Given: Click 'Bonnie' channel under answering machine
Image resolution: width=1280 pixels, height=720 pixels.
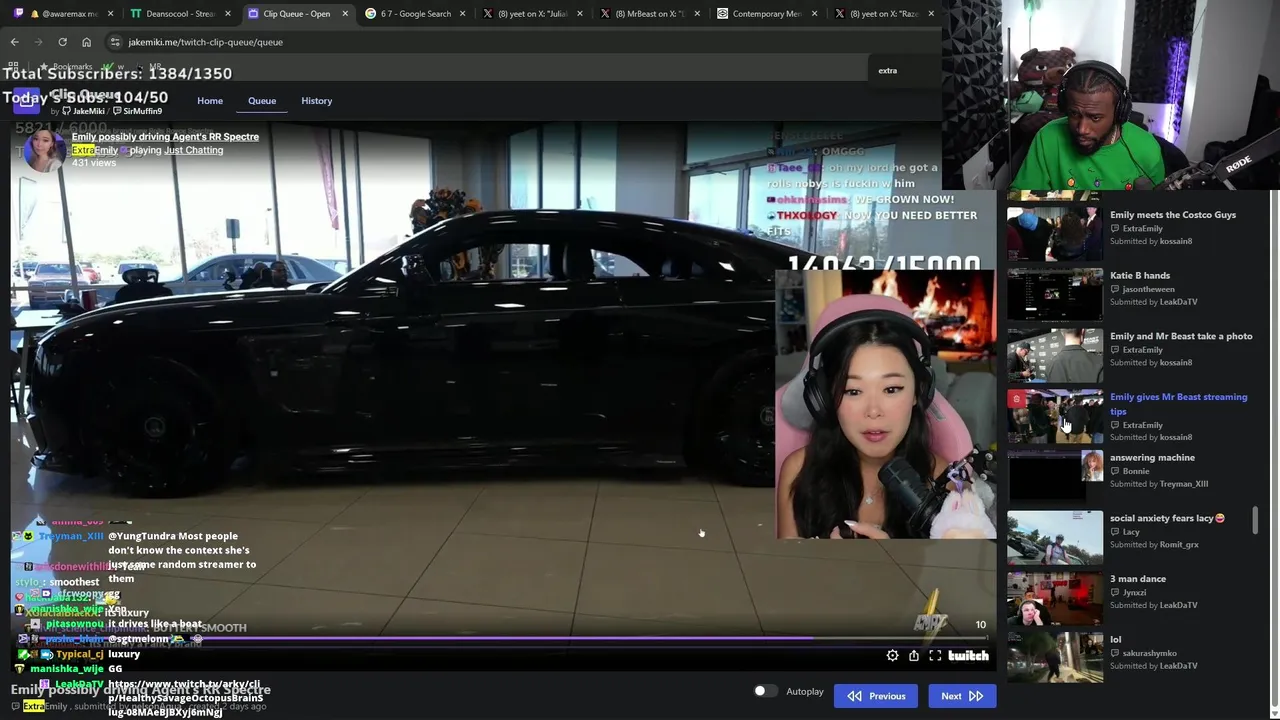Looking at the screenshot, I should coord(1136,471).
